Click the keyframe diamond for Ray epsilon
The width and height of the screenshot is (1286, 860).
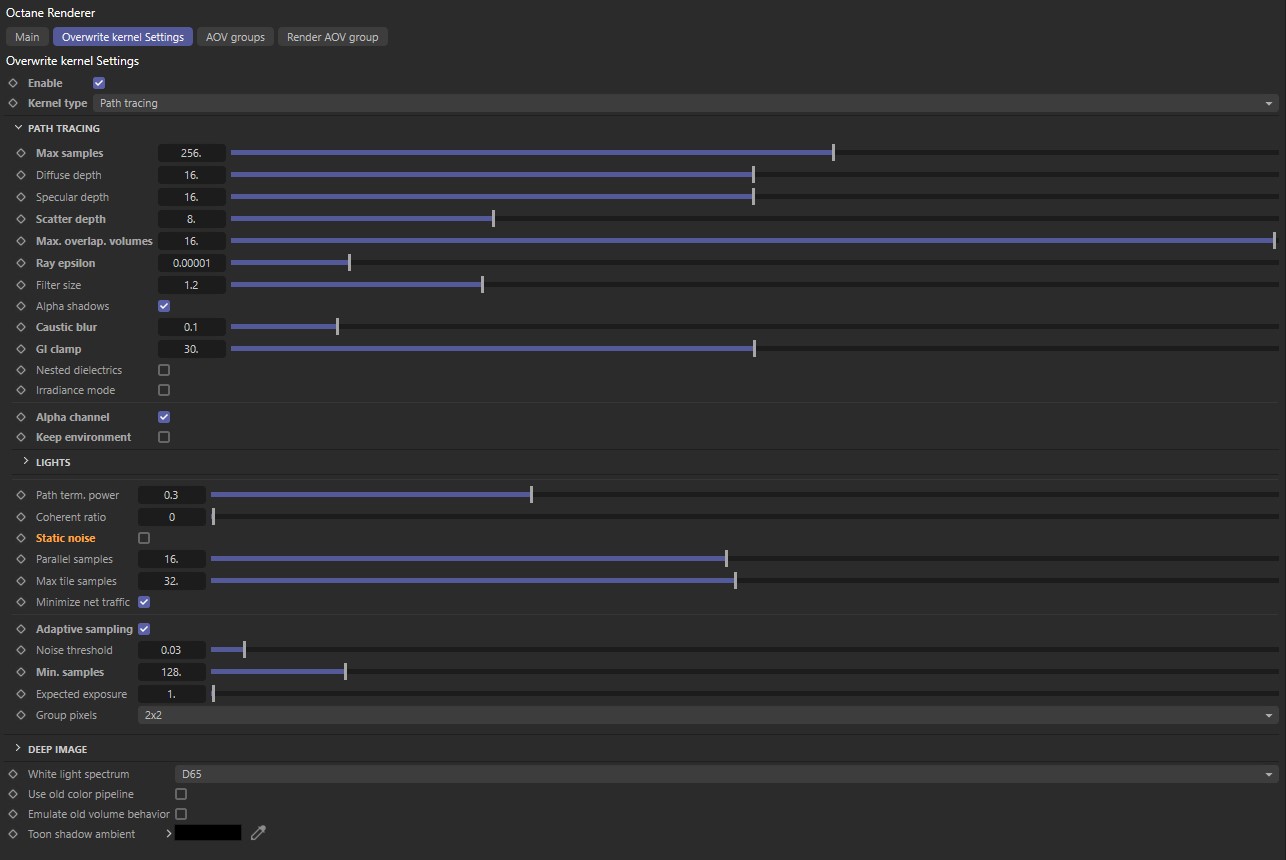pyautogui.click(x=21, y=263)
